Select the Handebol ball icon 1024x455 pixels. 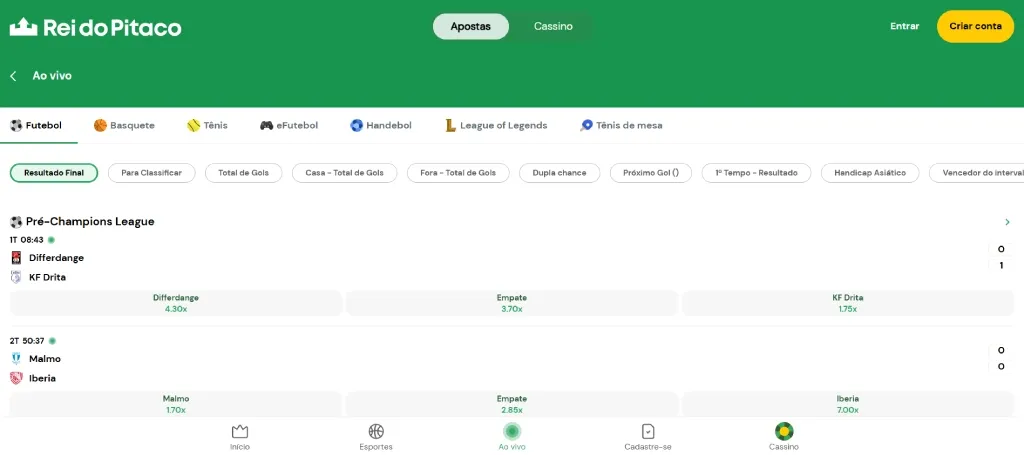pyautogui.click(x=357, y=125)
